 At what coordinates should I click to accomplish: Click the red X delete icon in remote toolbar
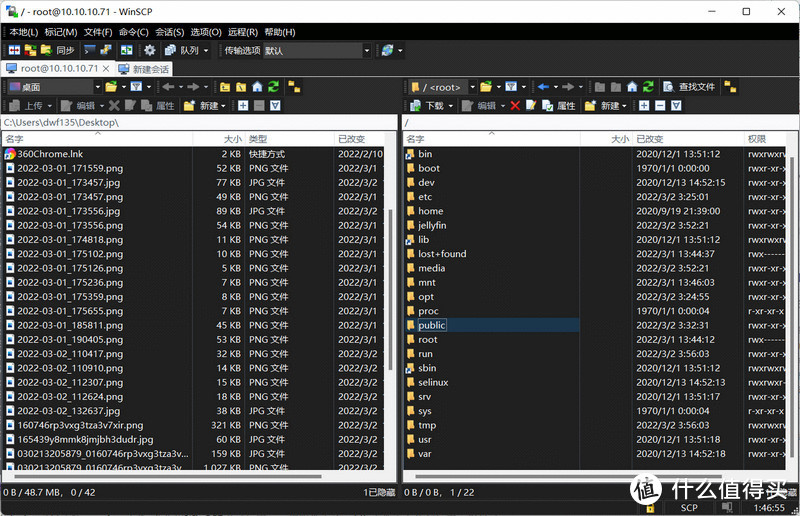(x=515, y=106)
